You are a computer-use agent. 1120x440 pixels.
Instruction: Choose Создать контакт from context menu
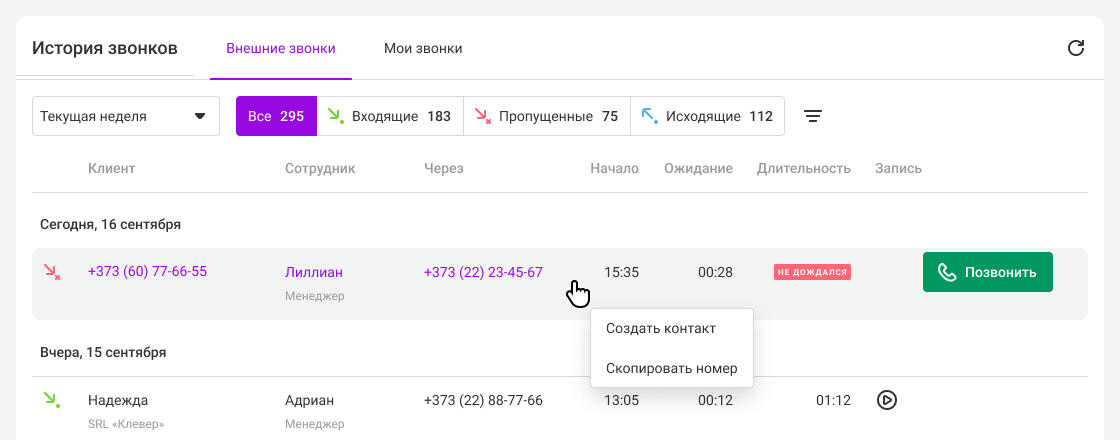tap(661, 328)
